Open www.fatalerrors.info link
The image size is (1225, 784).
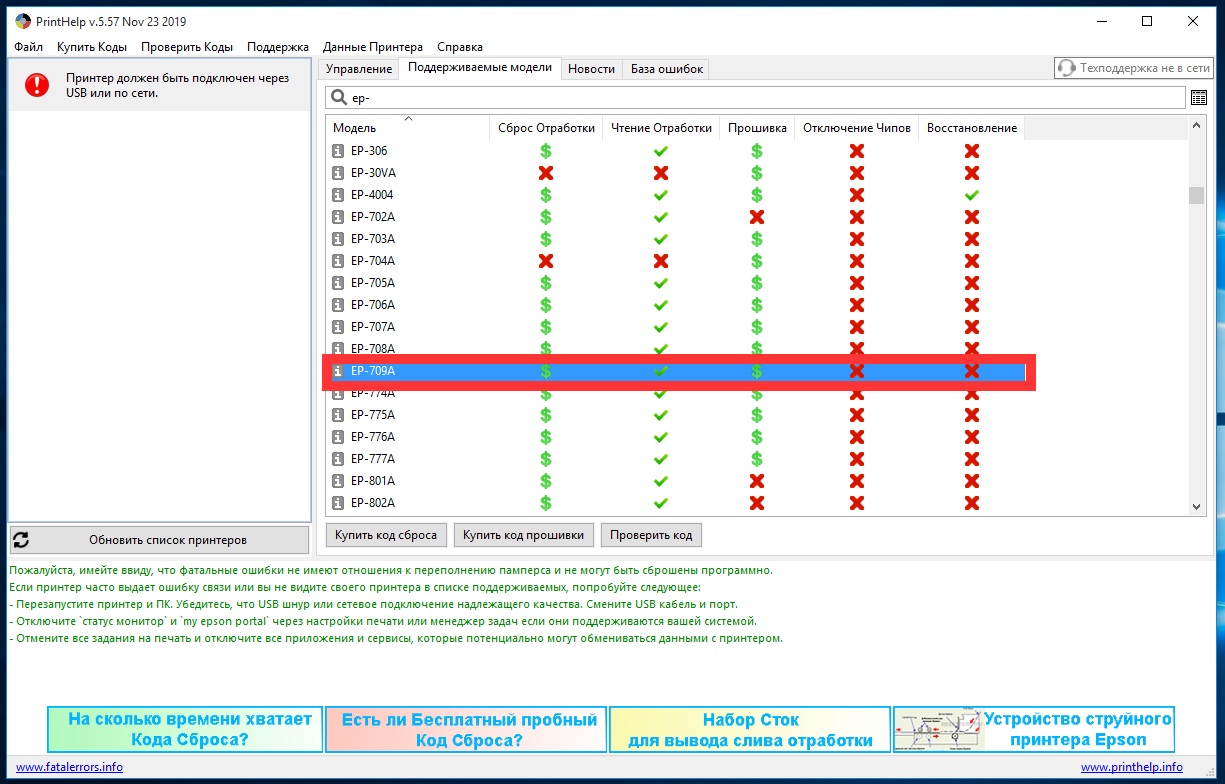click(70, 767)
